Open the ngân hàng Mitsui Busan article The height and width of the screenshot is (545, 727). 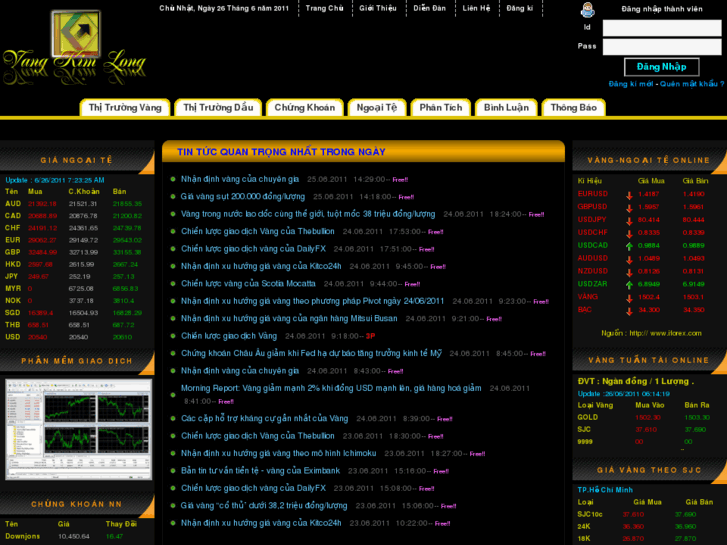pyautogui.click(x=289, y=319)
